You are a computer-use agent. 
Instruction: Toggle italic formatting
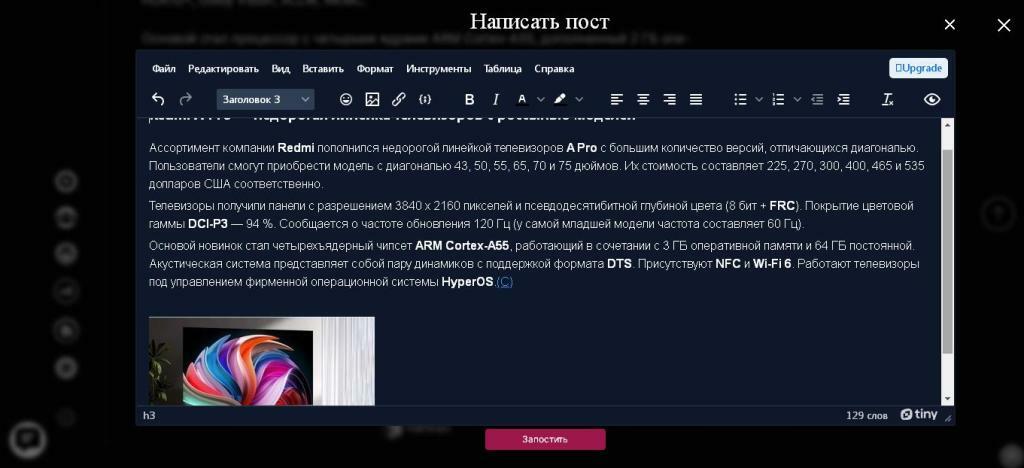tap(496, 99)
